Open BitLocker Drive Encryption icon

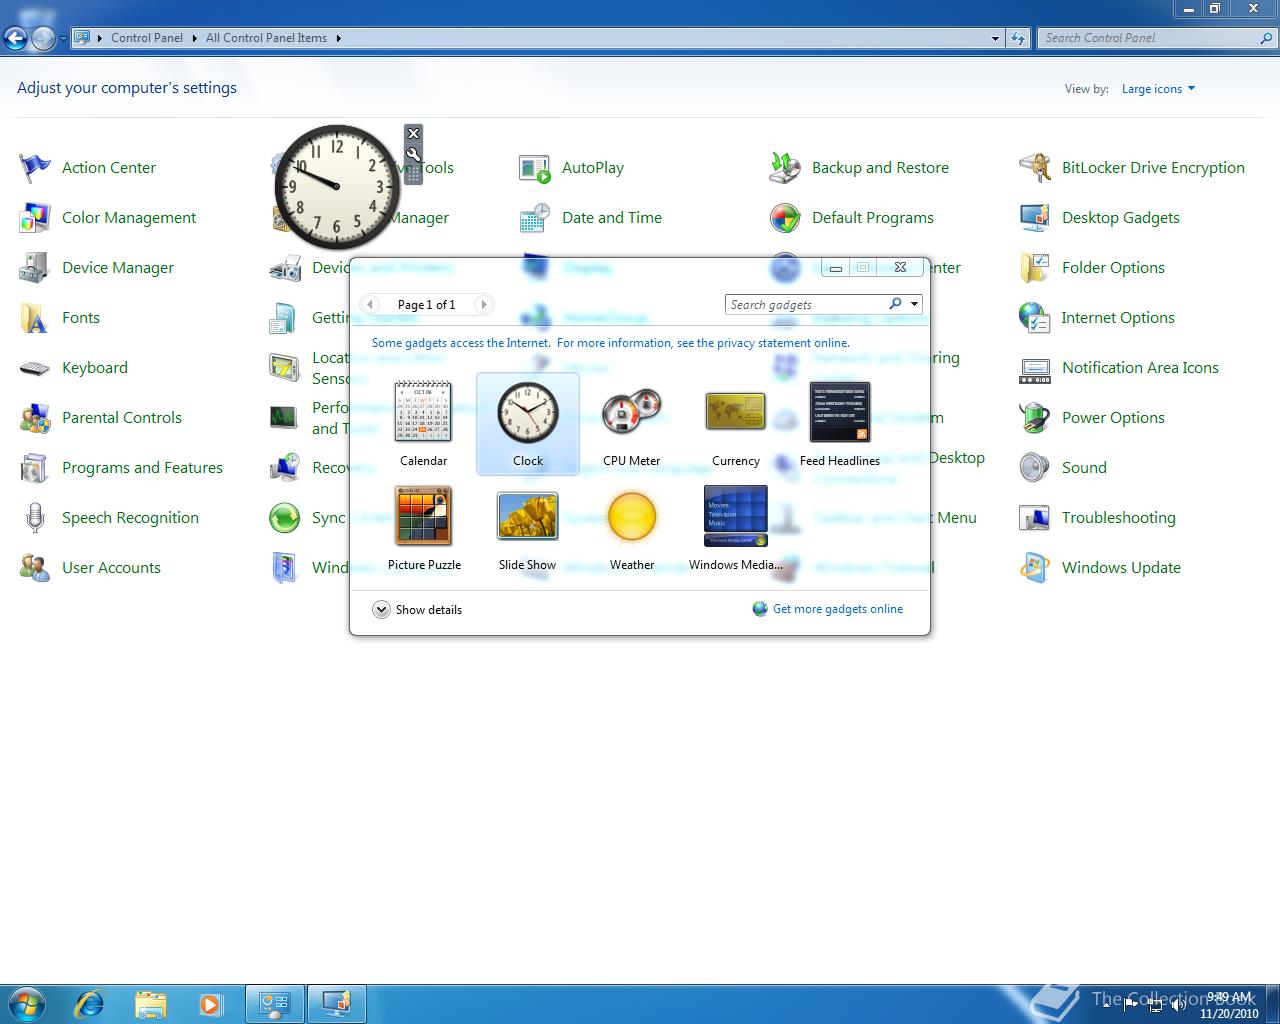coord(1035,167)
